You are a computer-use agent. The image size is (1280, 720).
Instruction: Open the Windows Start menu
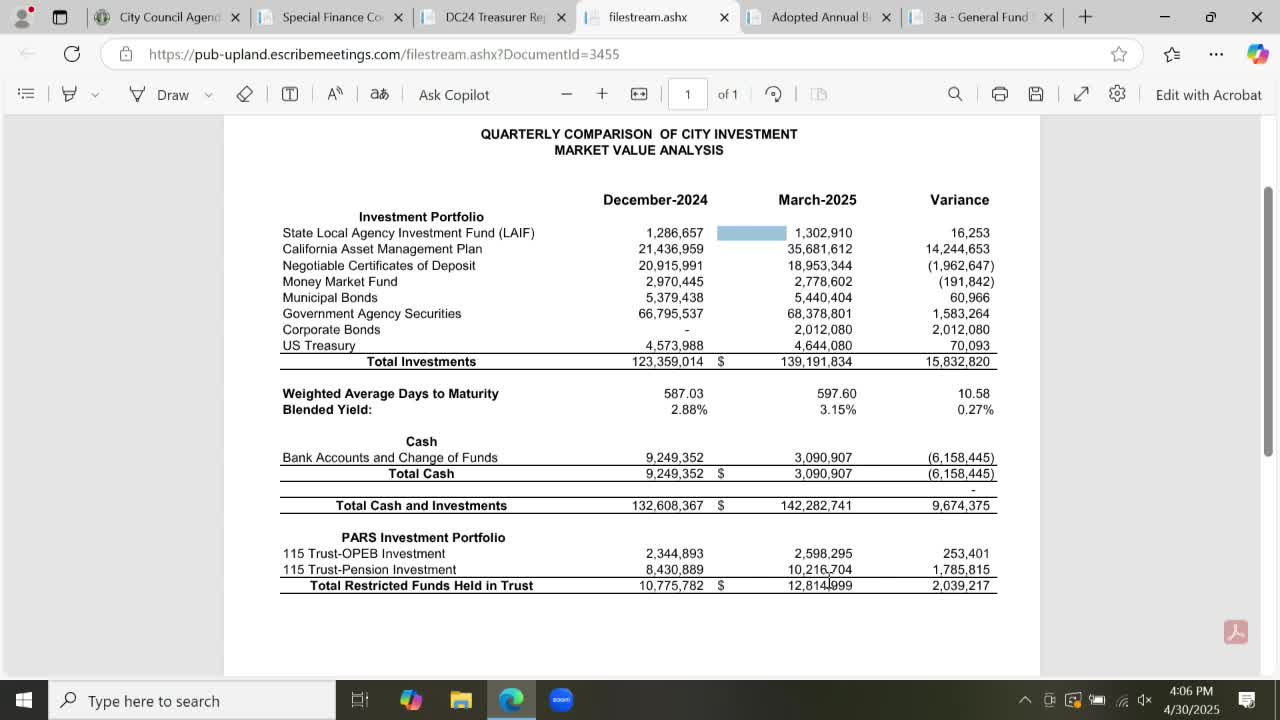click(24, 700)
